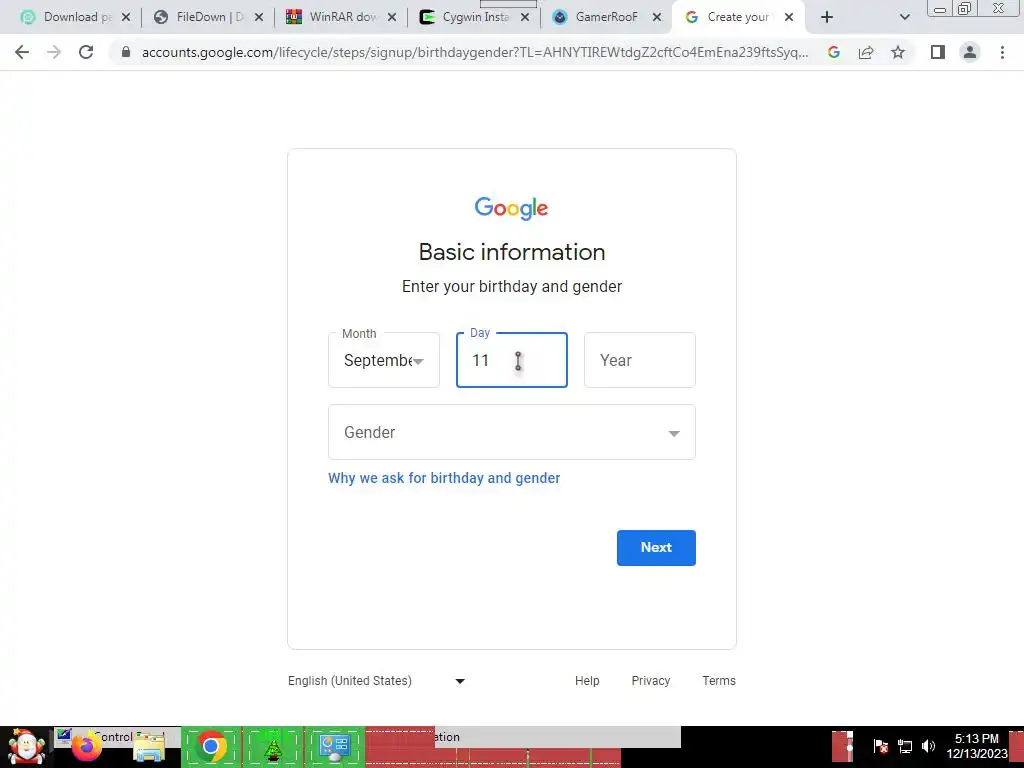
Task: Open the Privacy link
Action: point(650,680)
